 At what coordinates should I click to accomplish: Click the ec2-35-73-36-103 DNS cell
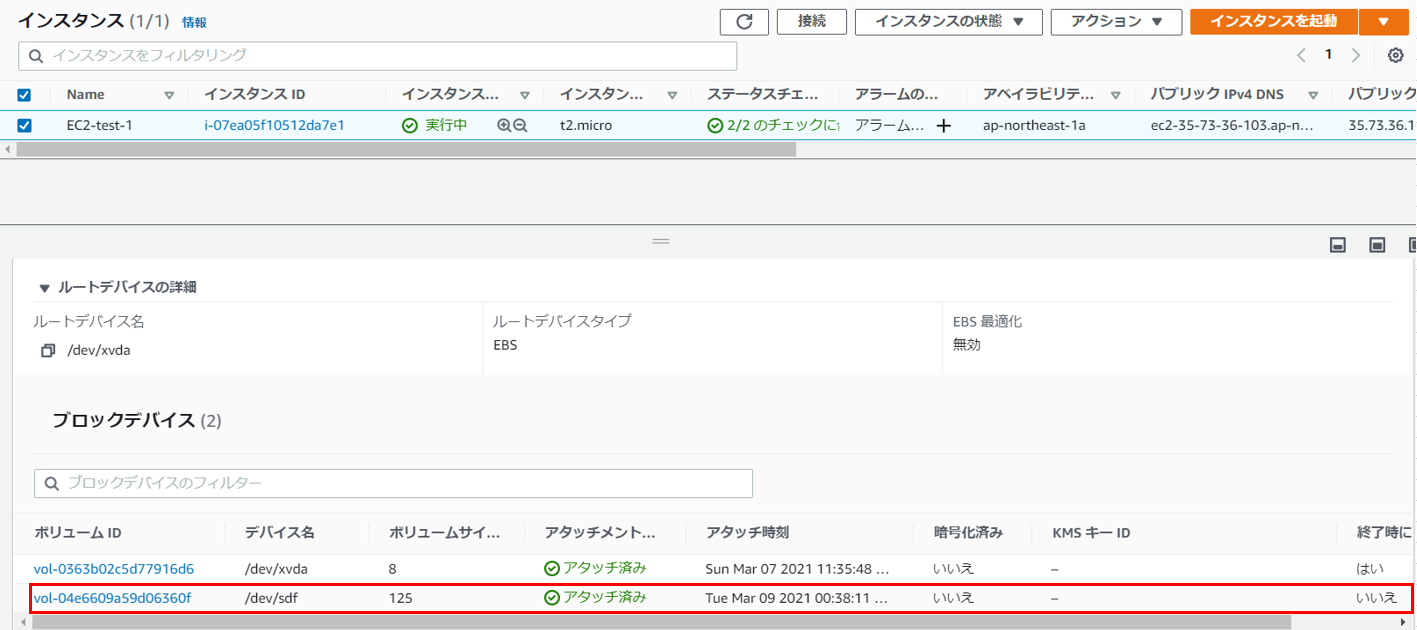coord(1232,126)
